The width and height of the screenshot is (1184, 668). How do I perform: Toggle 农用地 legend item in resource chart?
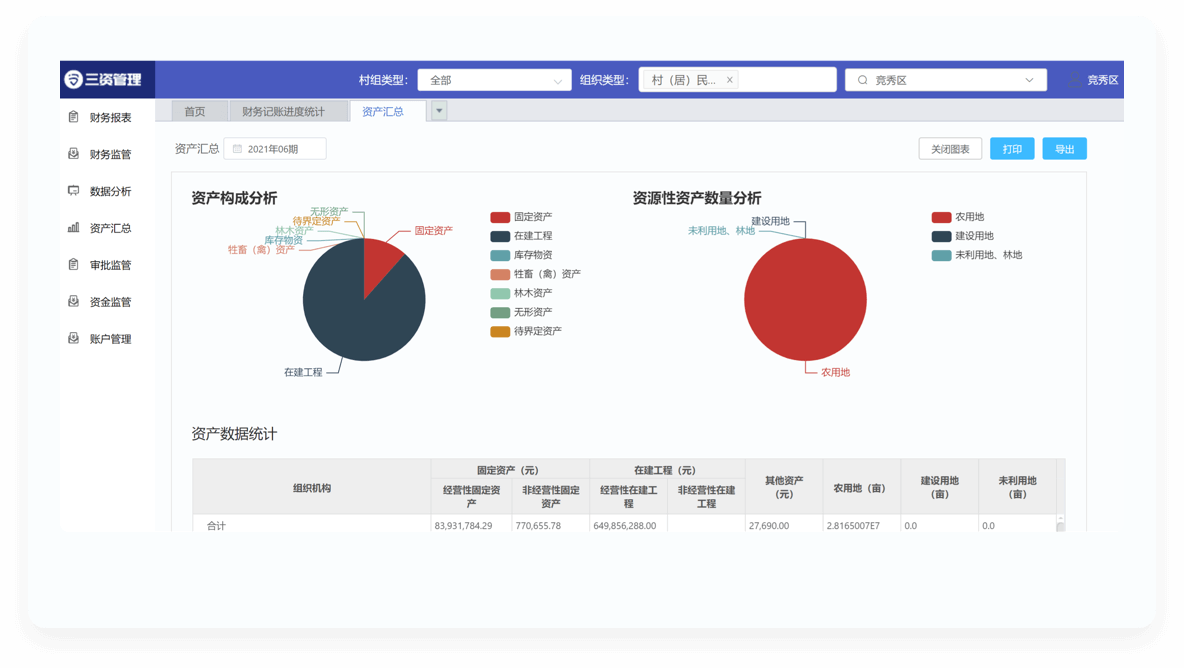(x=941, y=217)
